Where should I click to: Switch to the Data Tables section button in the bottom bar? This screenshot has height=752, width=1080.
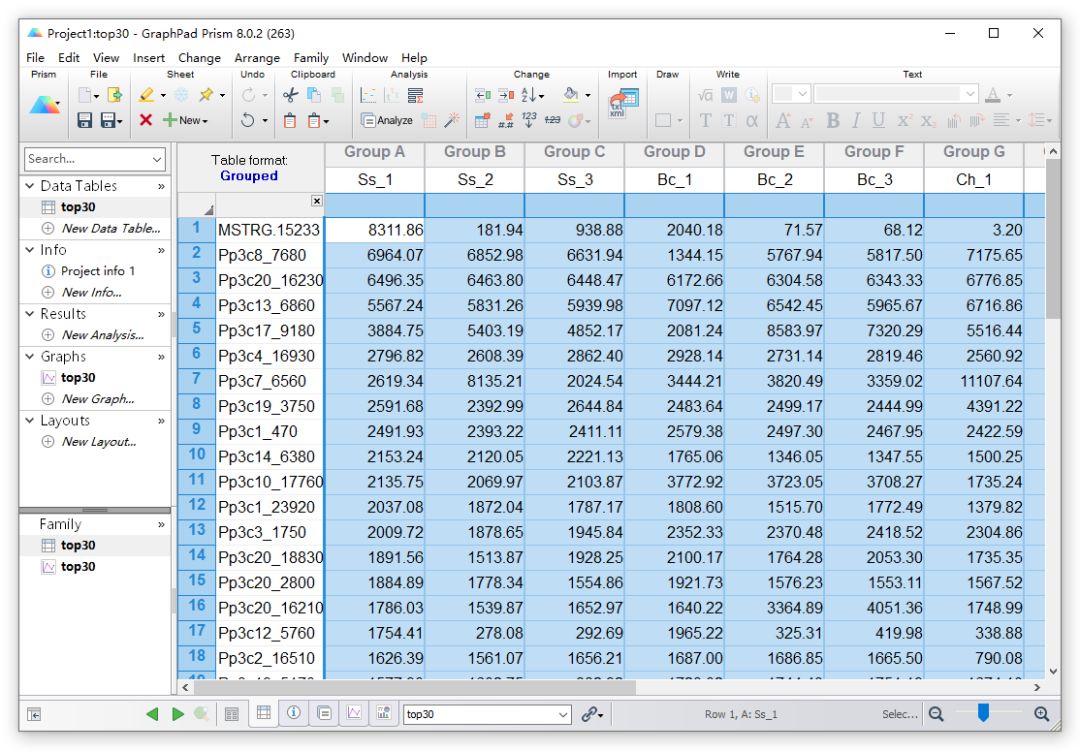264,714
